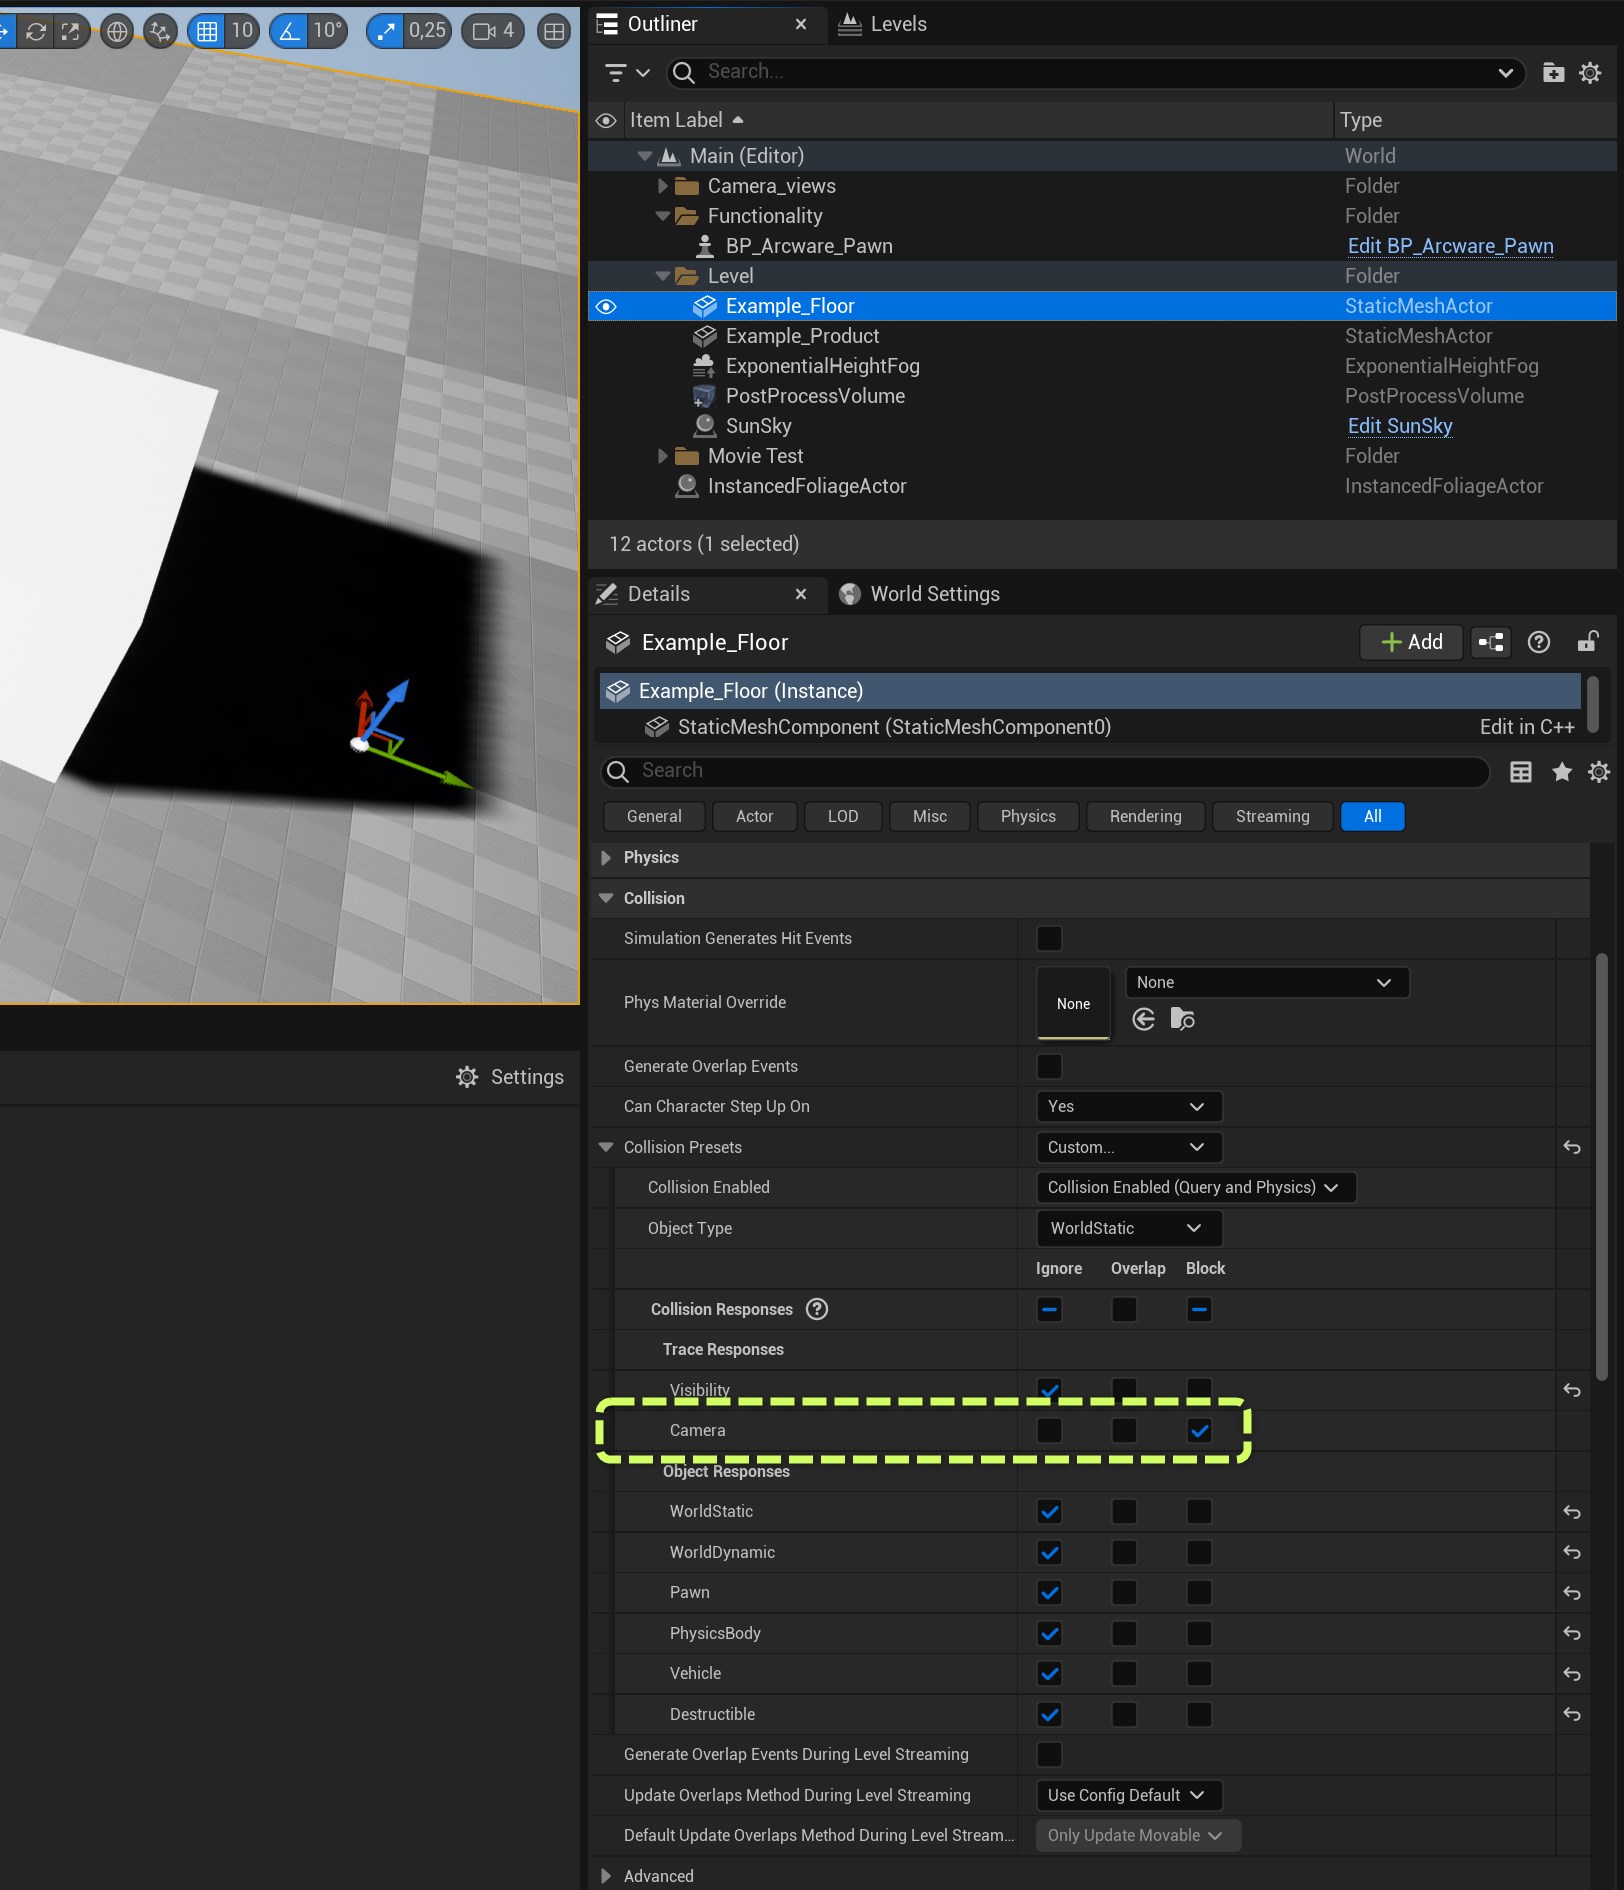Select the Rendering filter tab
The image size is (1624, 1890).
point(1145,816)
